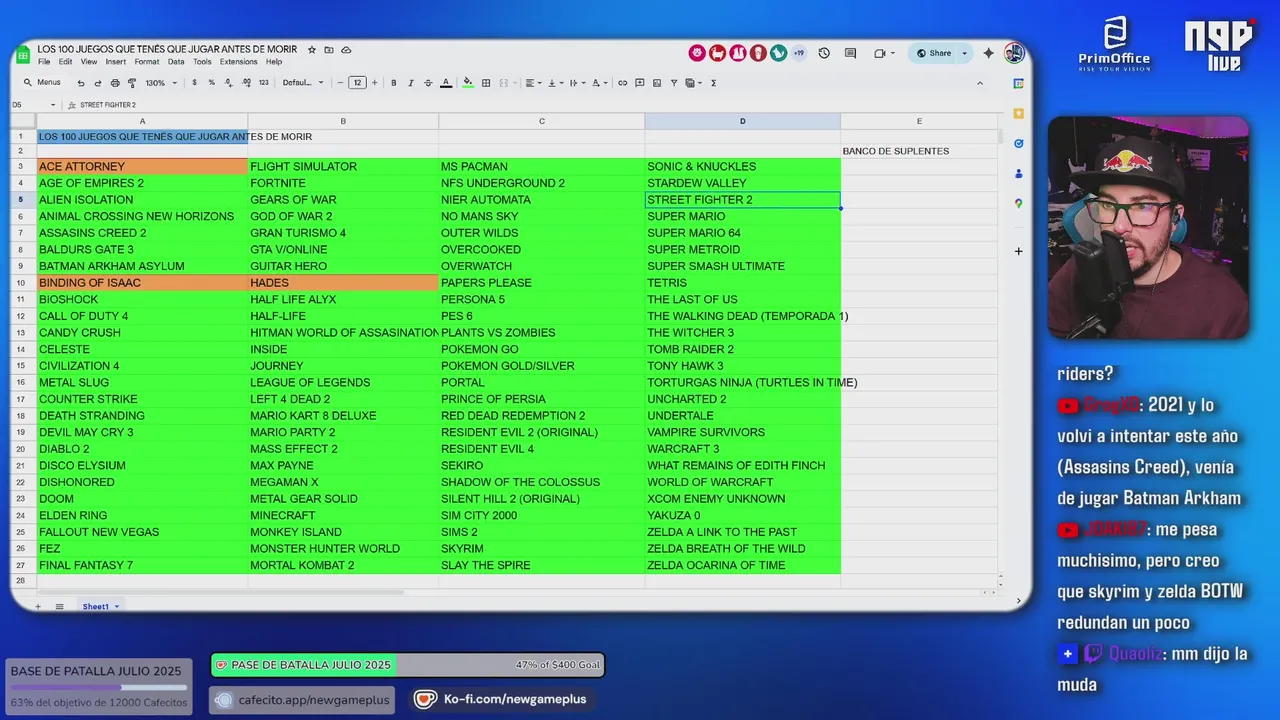
Task: Open the functions sigma icon
Action: coord(713,83)
